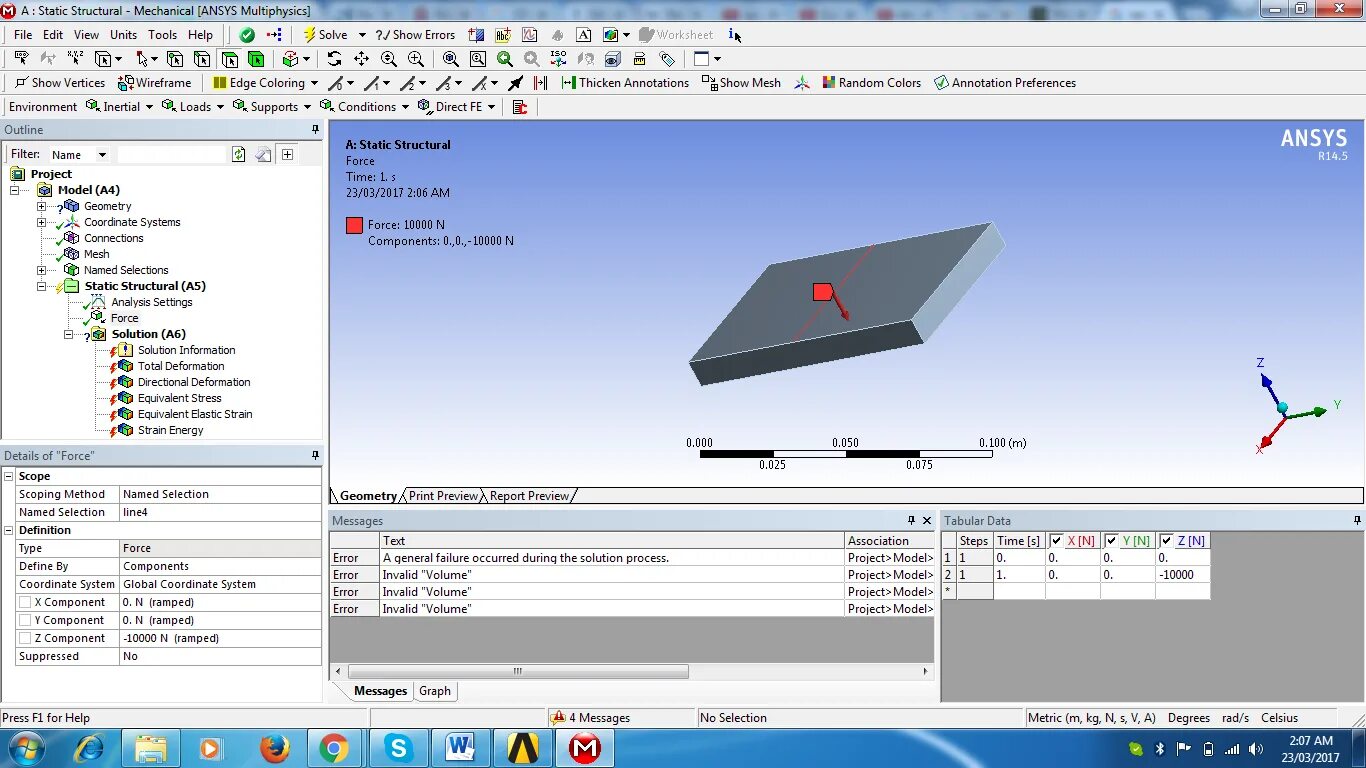The height and width of the screenshot is (768, 1366).
Task: Collapse the Solution (A6) node
Action: click(69, 334)
